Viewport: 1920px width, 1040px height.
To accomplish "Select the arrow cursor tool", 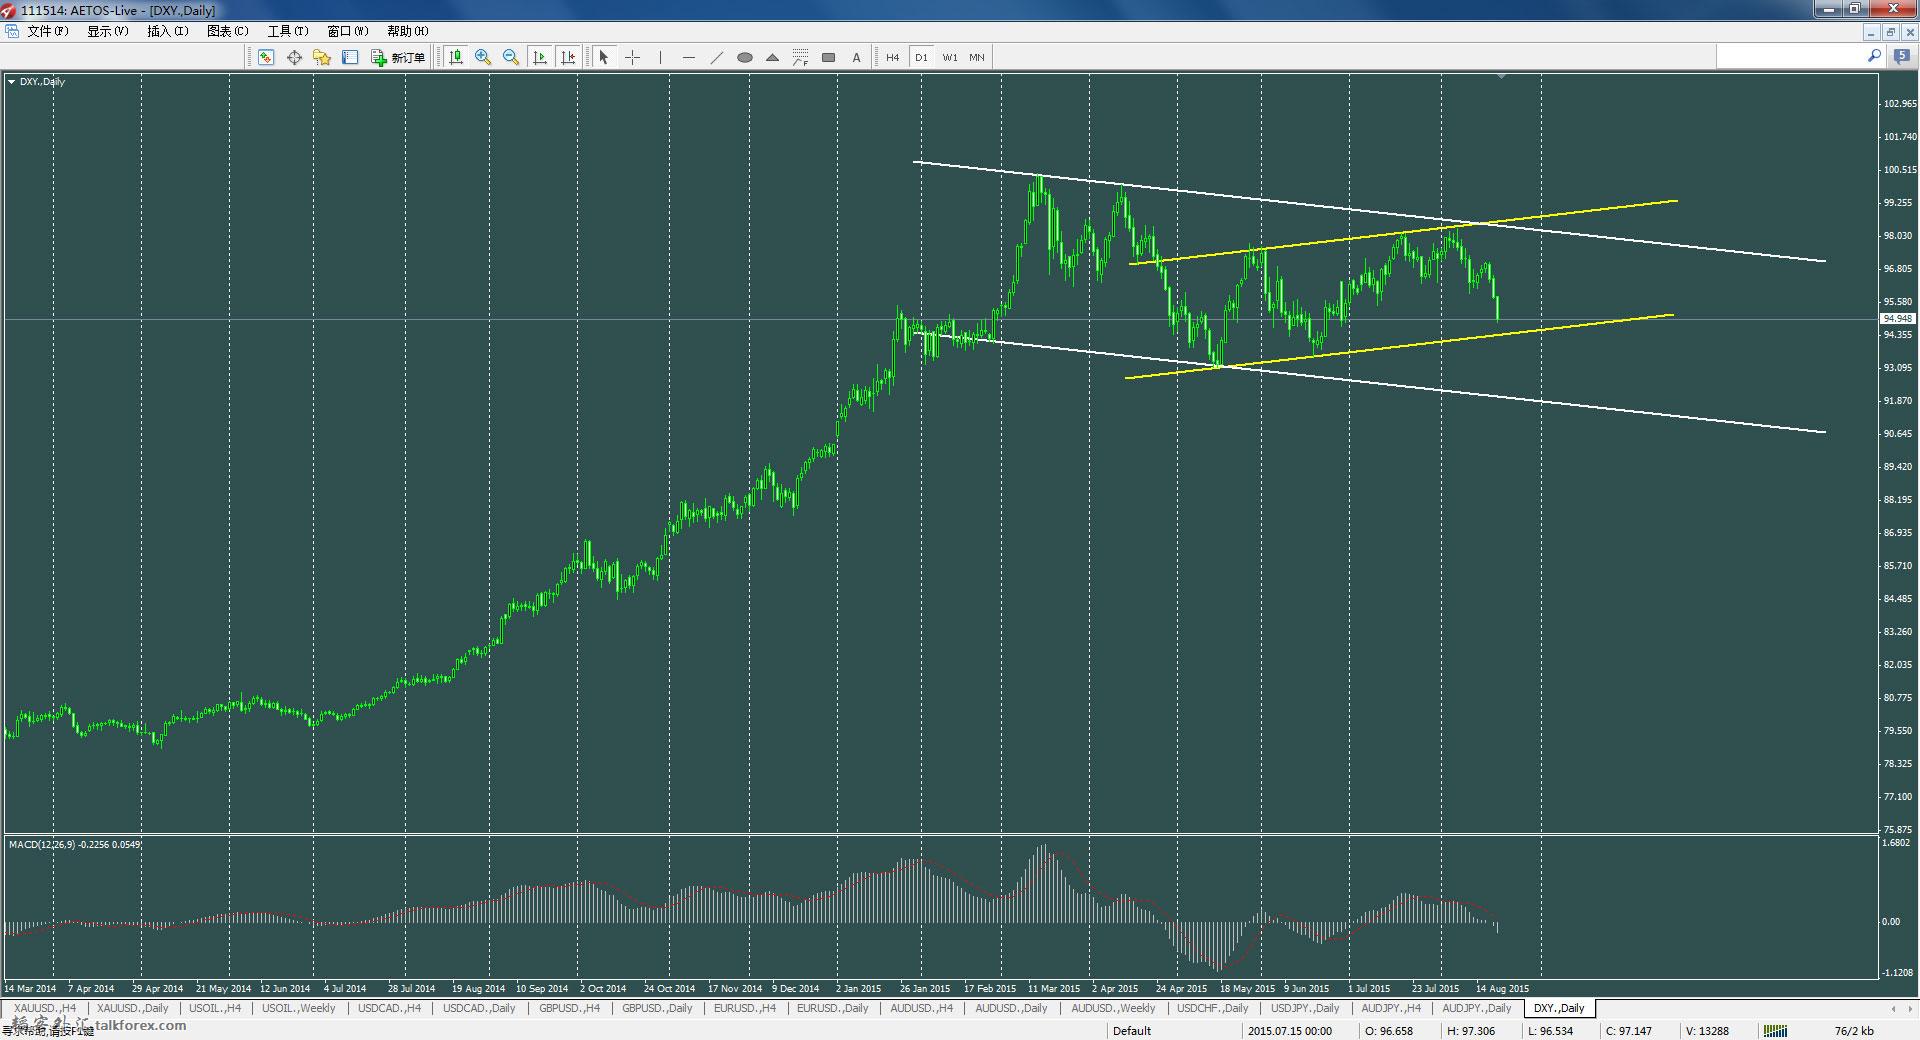I will click(603, 57).
